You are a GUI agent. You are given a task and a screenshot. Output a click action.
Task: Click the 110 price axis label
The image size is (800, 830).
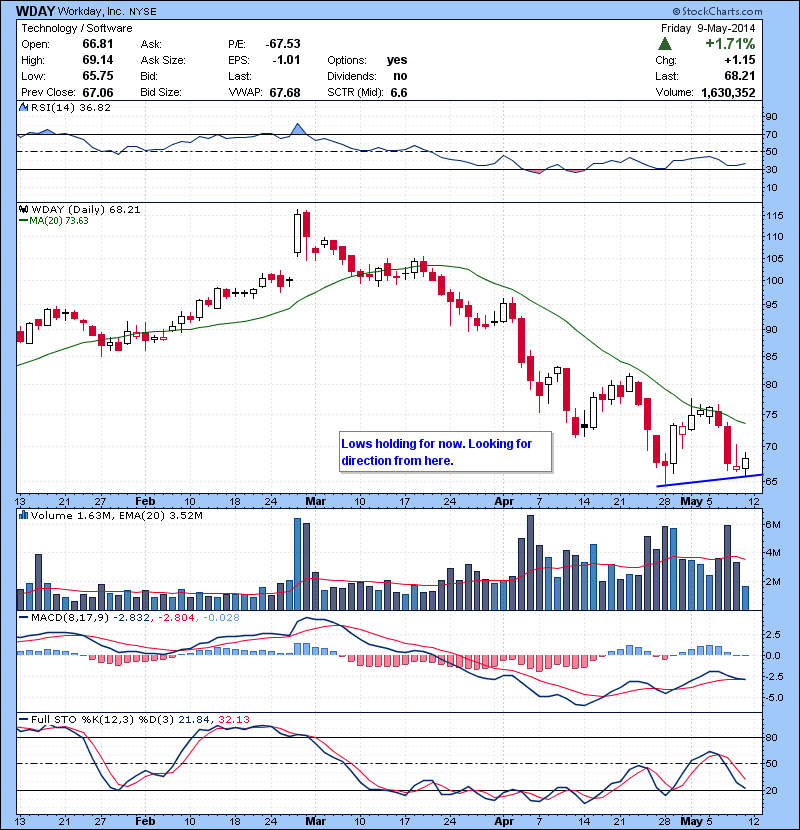point(775,237)
